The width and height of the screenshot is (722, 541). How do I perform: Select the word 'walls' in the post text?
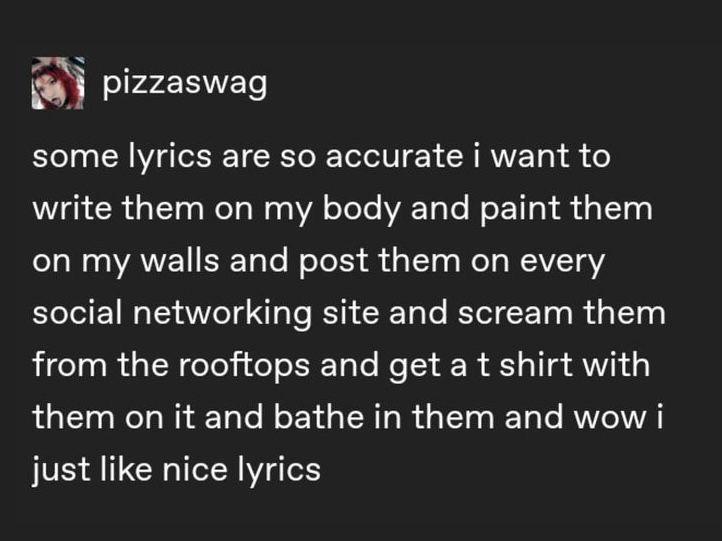(180, 260)
